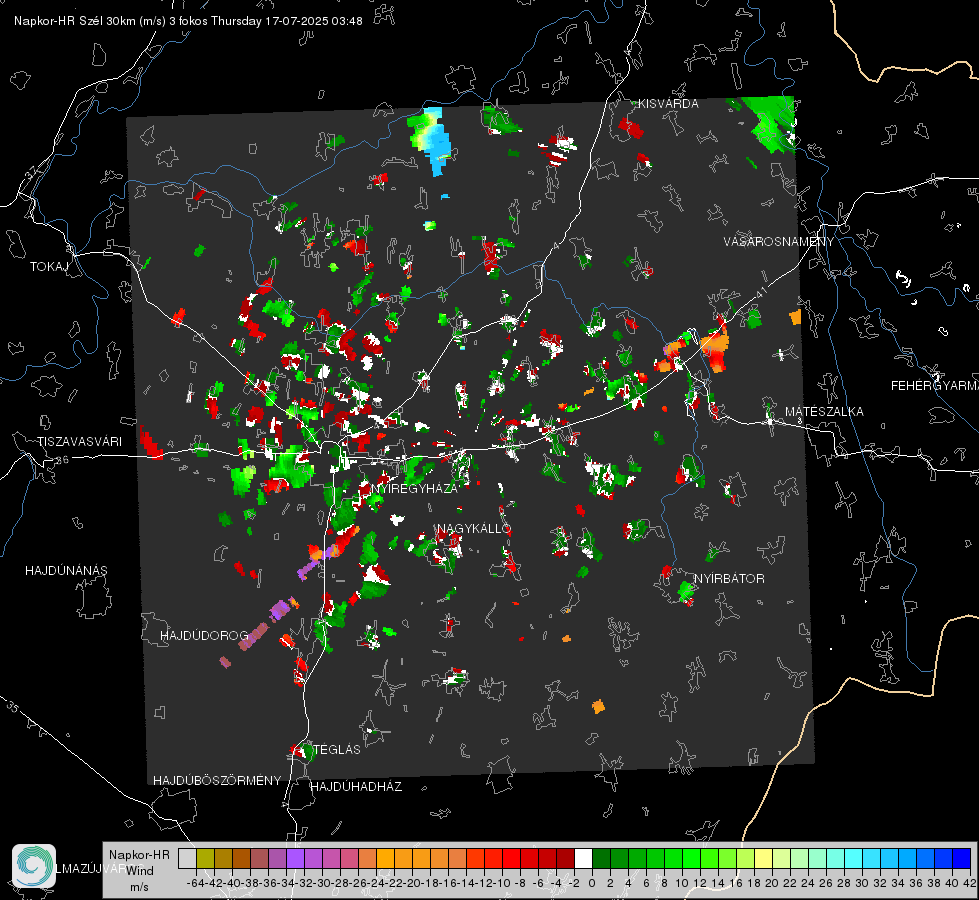The image size is (979, 900).
Task: Click the swirl logo icon at bottom left
Action: pos(34,866)
